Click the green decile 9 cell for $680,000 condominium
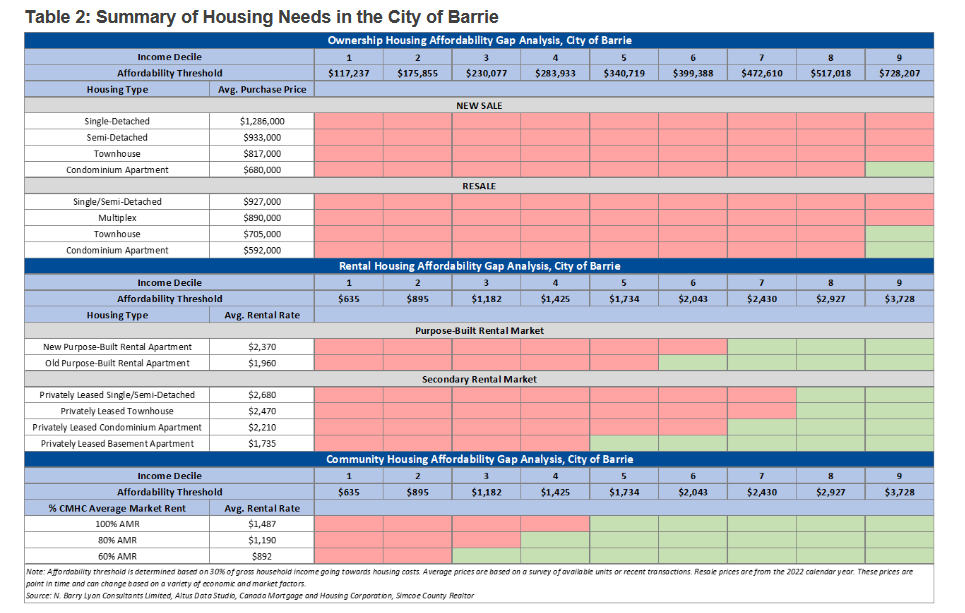This screenshot has width=965, height=613. pos(898,170)
